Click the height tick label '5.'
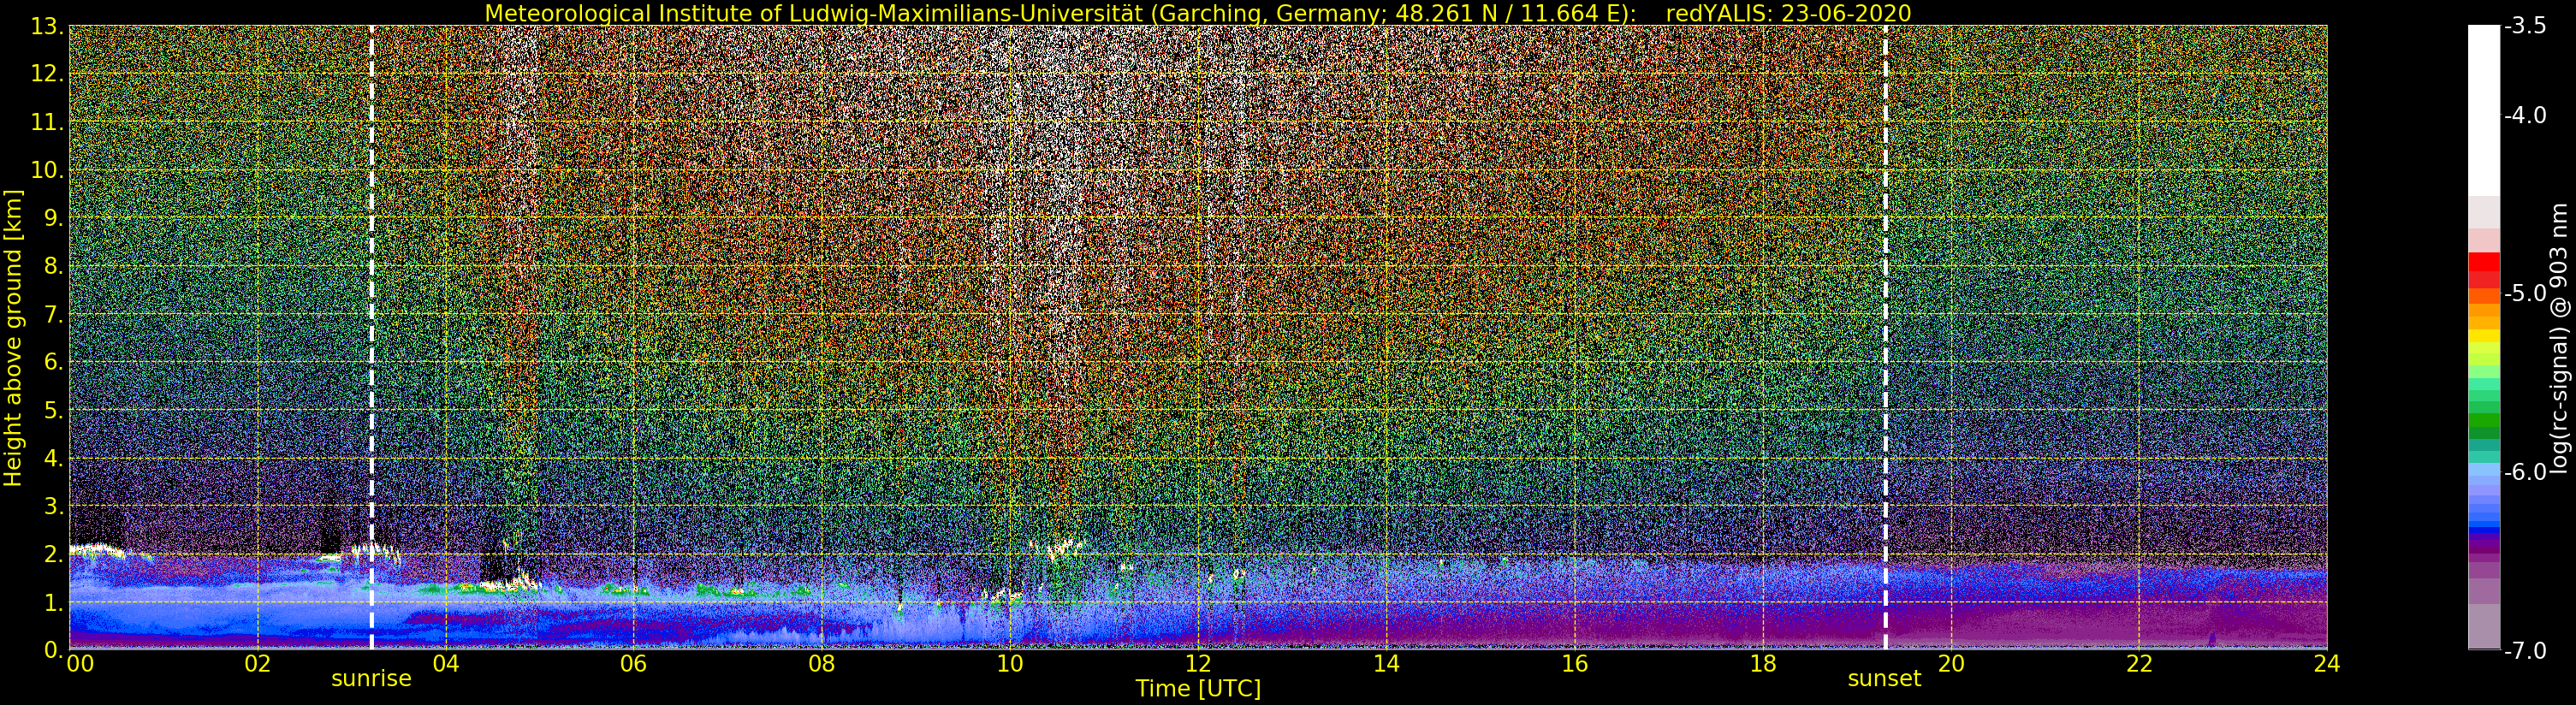This screenshot has width=2576, height=705. 53,410
